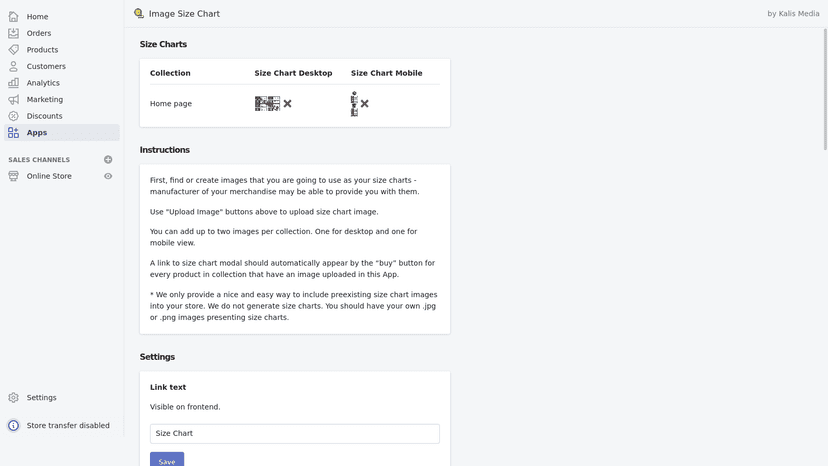The width and height of the screenshot is (828, 466).
Task: Remove the mobile size chart image
Action: 364,104
